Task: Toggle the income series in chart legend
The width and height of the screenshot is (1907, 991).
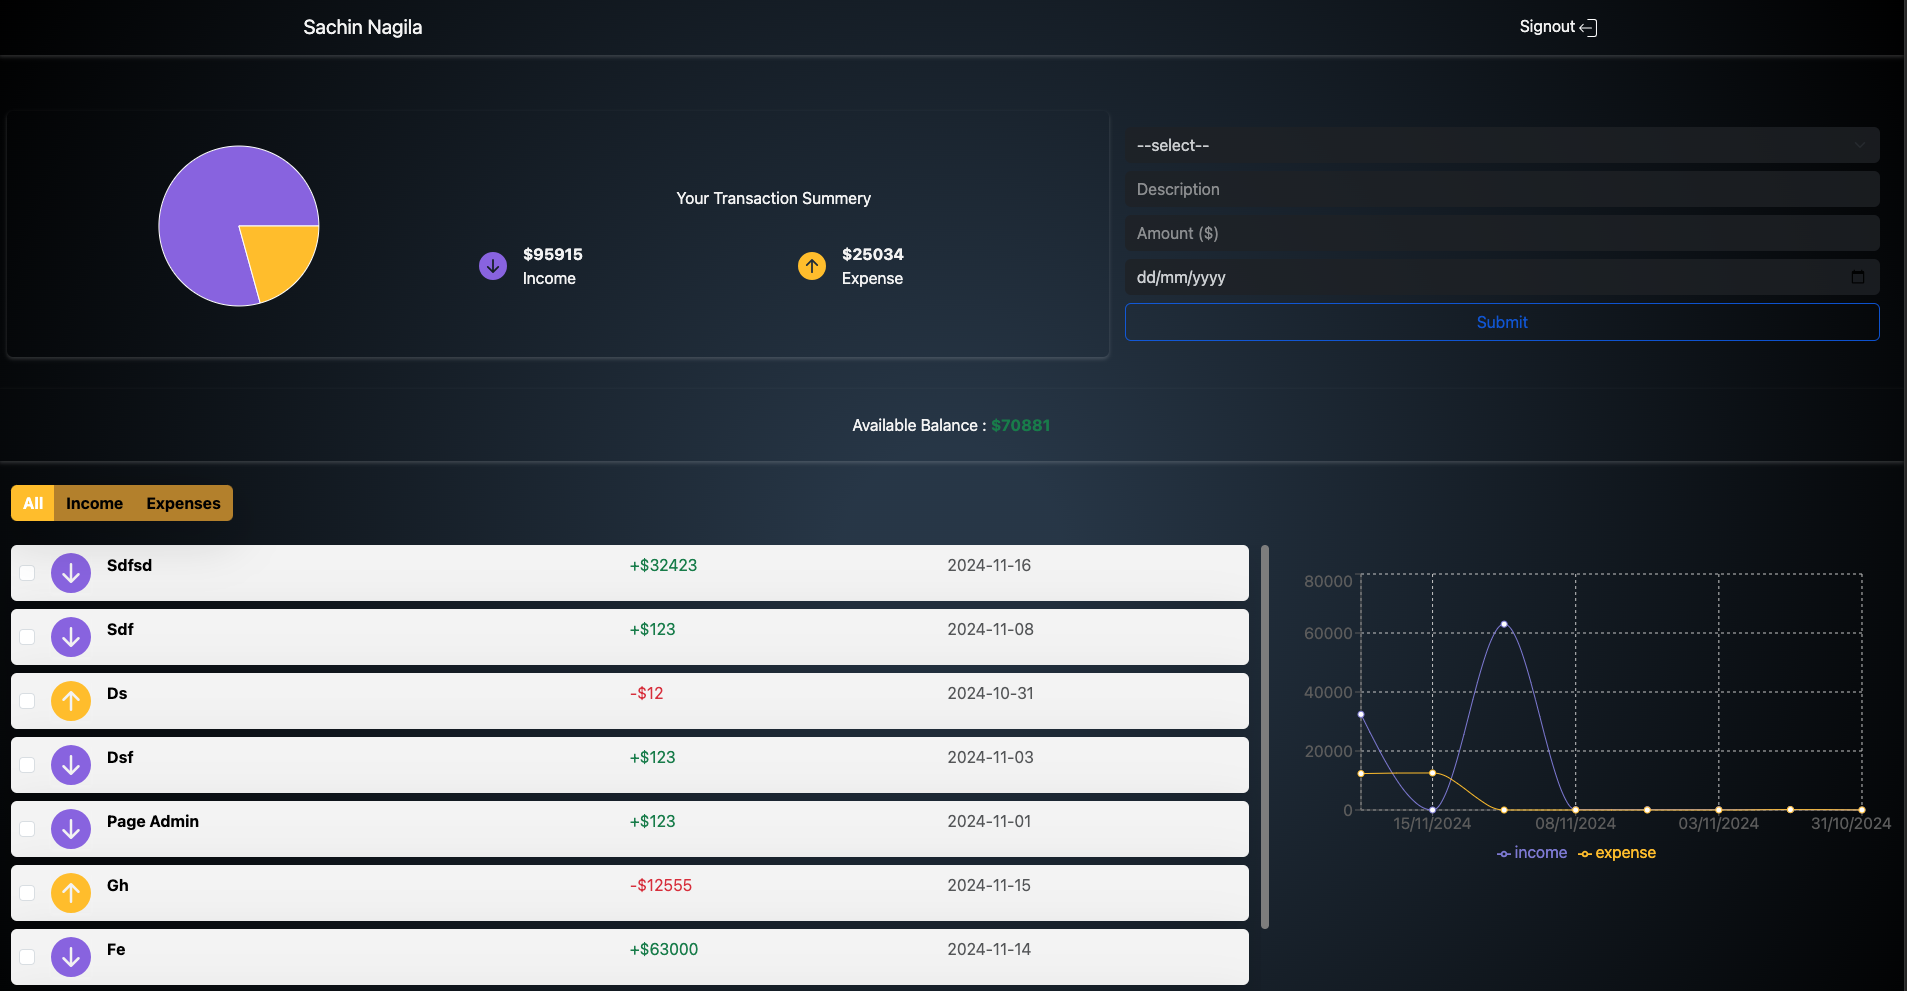Action: click(1532, 853)
